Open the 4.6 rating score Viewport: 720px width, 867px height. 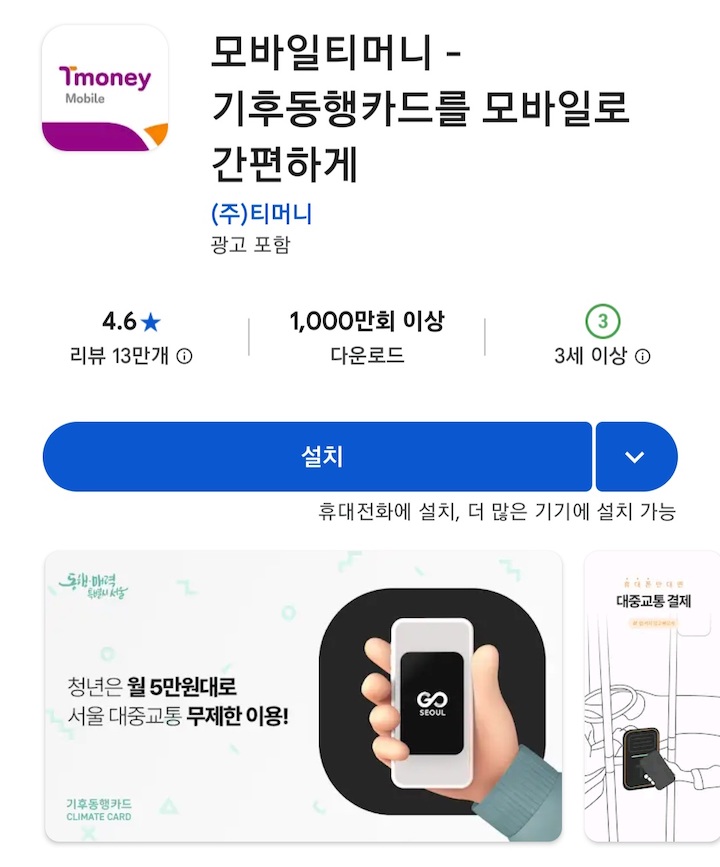coord(119,321)
